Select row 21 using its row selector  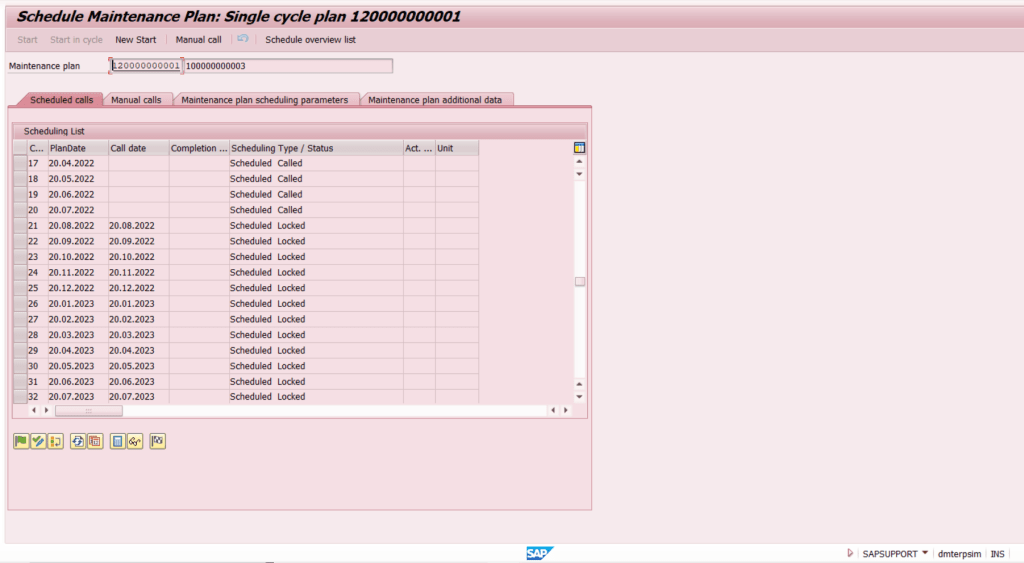pos(20,226)
